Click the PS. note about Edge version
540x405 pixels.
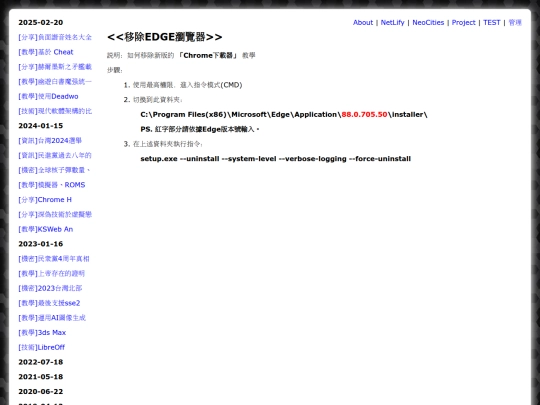click(x=200, y=129)
